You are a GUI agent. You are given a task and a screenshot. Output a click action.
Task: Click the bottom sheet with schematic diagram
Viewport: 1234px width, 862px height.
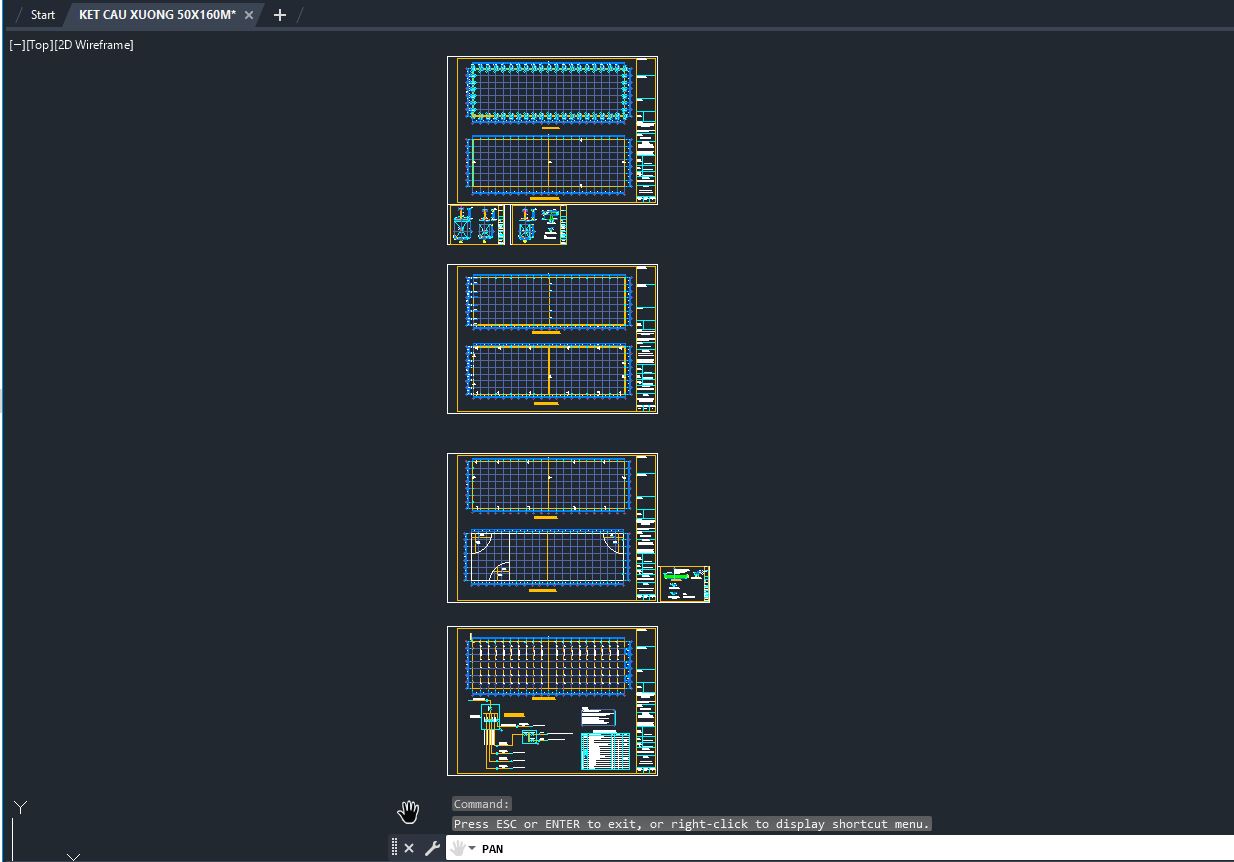click(552, 701)
